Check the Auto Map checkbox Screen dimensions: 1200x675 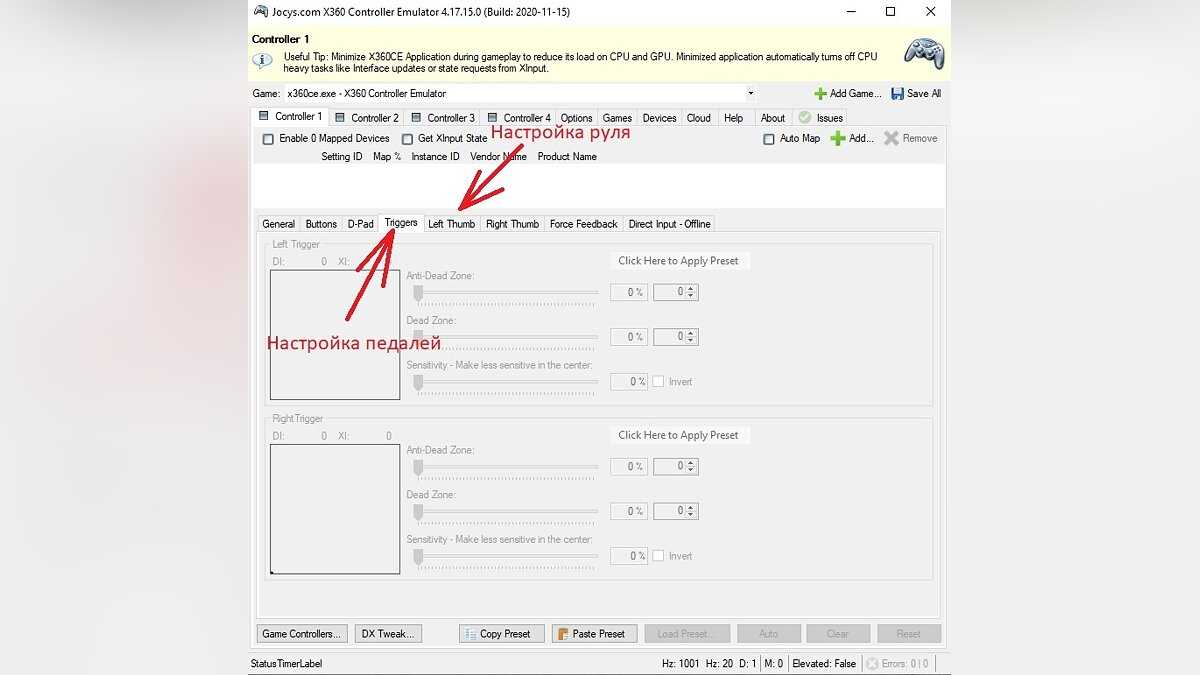point(769,139)
